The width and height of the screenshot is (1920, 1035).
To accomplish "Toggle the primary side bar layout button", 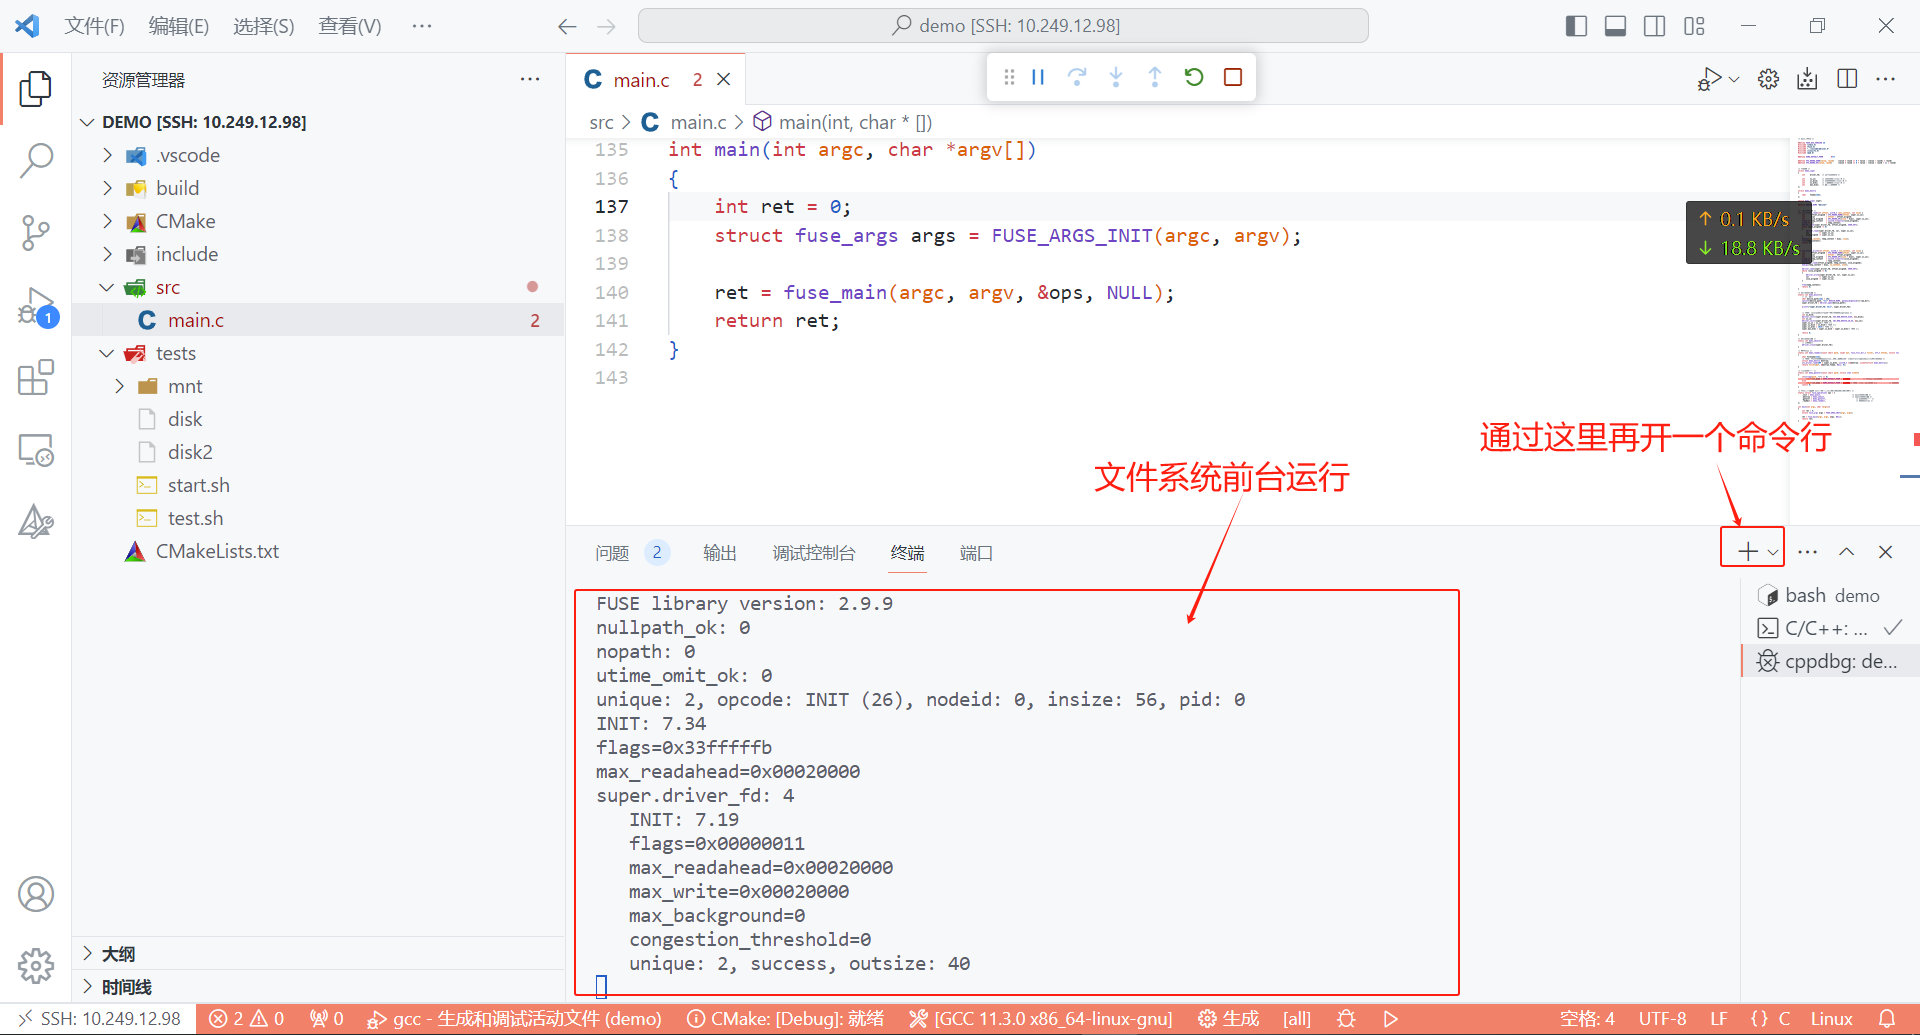I will pos(1576,26).
